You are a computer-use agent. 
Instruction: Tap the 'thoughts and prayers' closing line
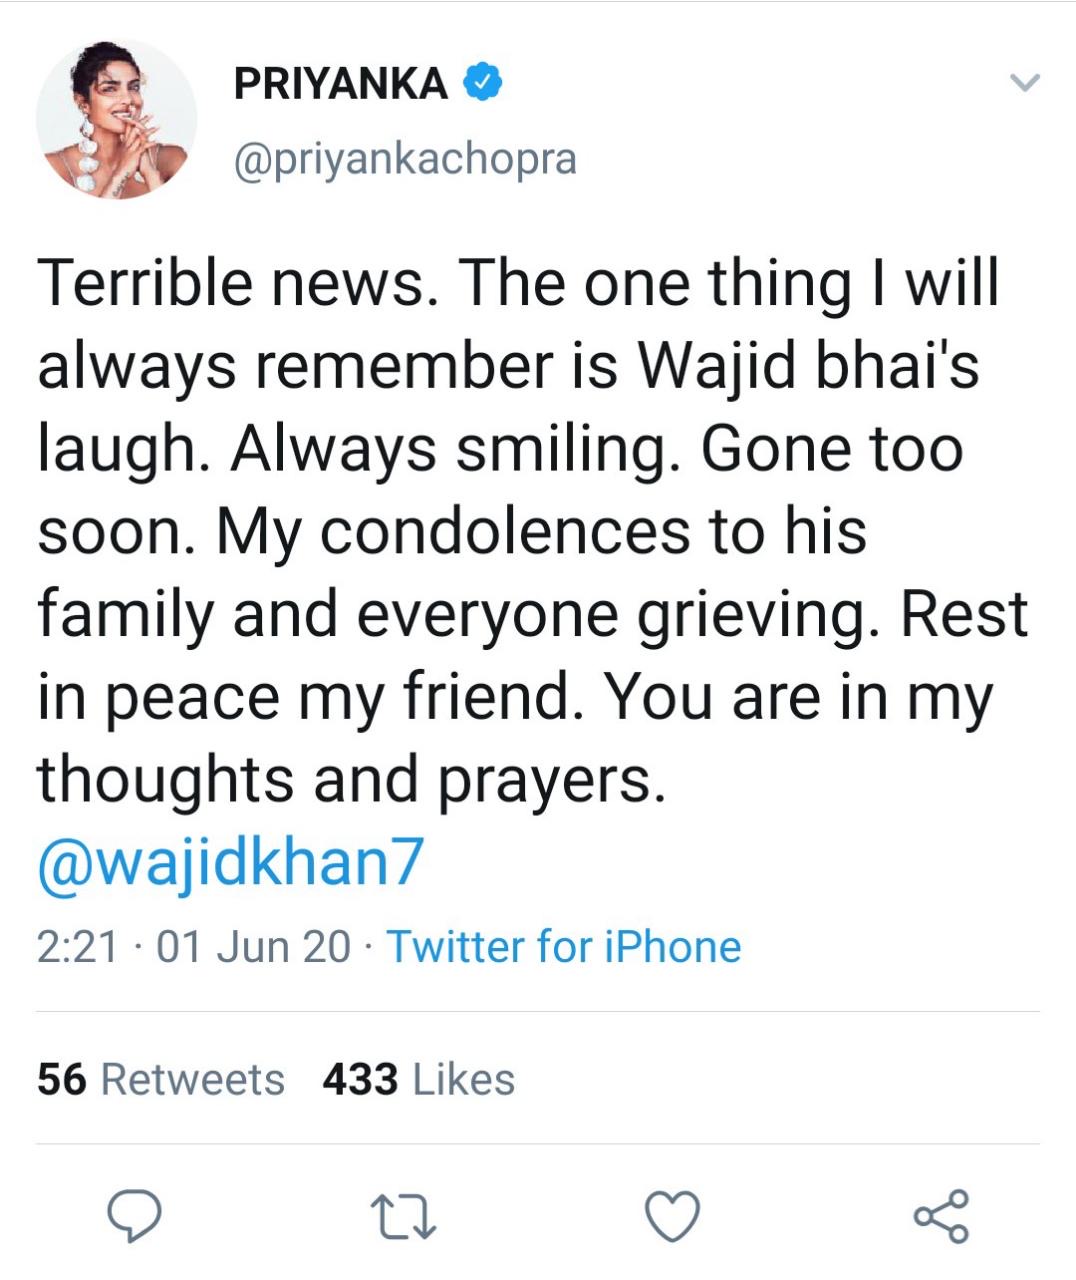351,780
